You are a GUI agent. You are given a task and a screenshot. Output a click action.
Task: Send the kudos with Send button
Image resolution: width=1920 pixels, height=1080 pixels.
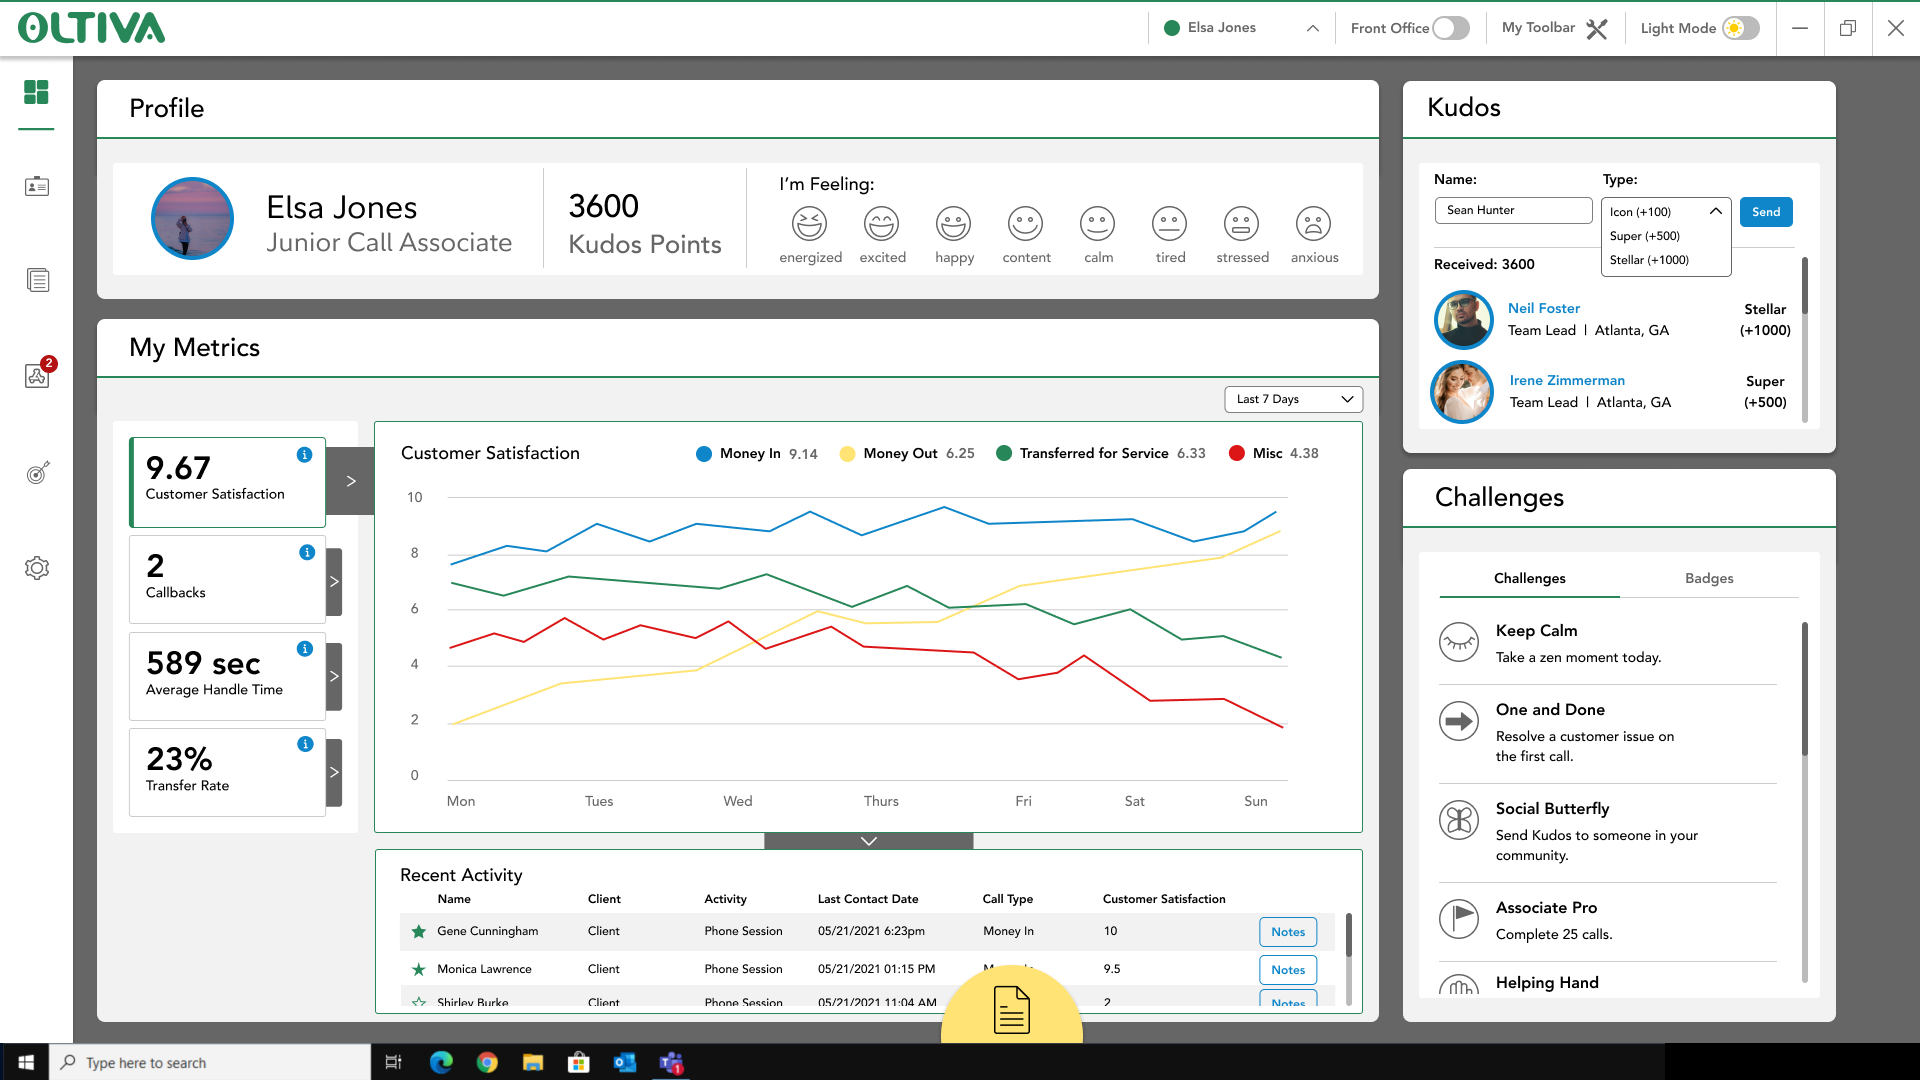point(1766,212)
